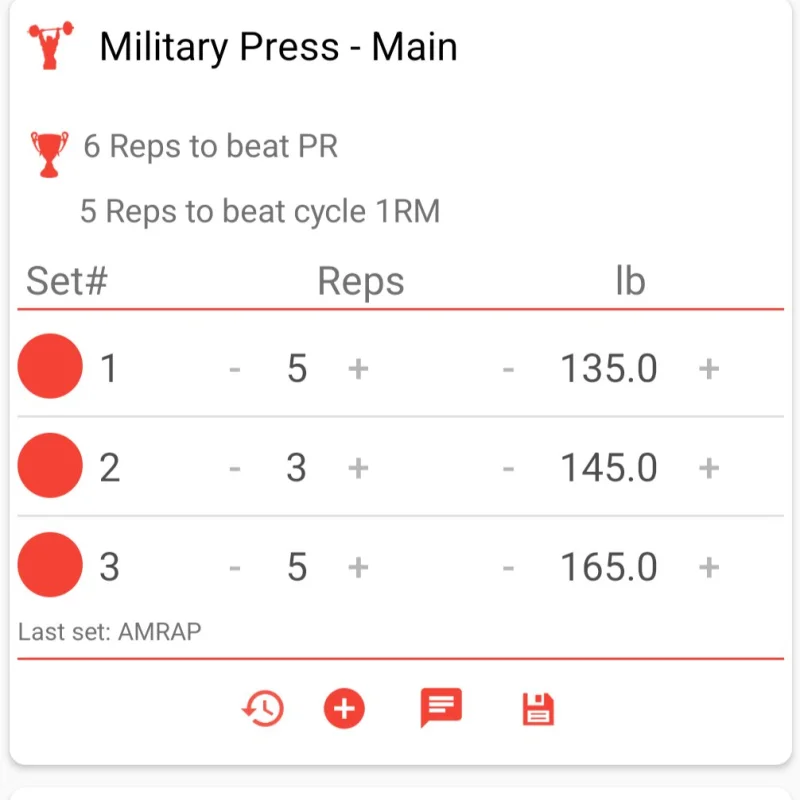800x800 pixels.
Task: Tap reps value 5 in set 1
Action: (x=297, y=368)
